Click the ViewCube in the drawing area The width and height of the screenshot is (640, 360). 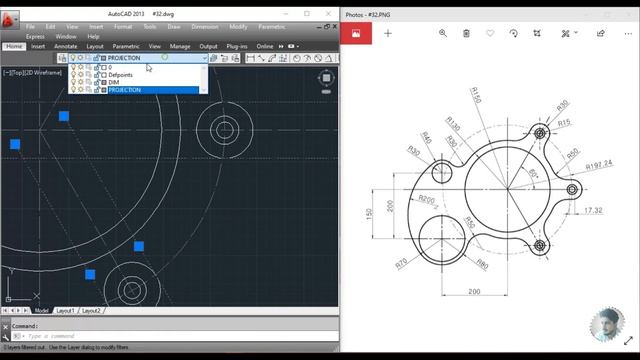click(326, 78)
